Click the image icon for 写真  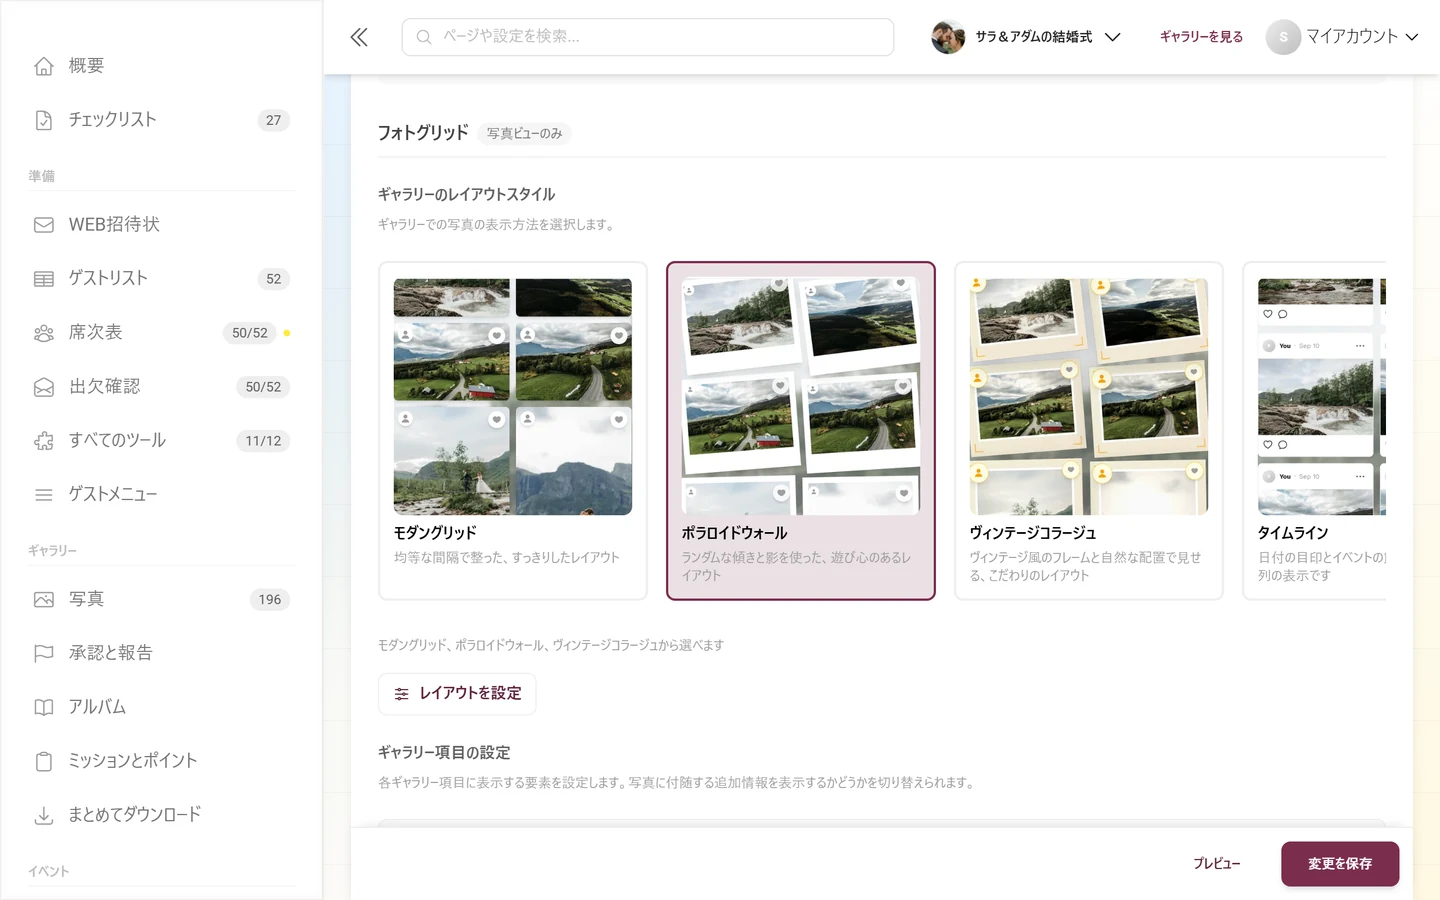coord(44,600)
